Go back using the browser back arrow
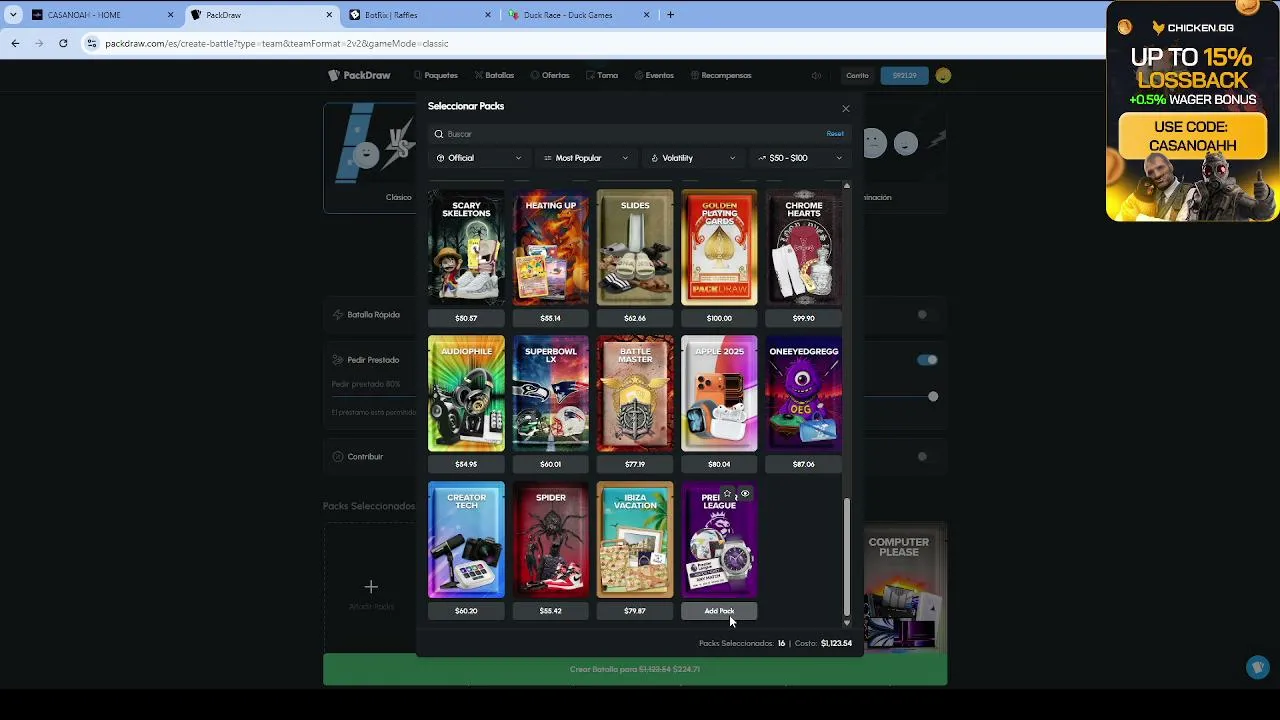 pos(15,43)
